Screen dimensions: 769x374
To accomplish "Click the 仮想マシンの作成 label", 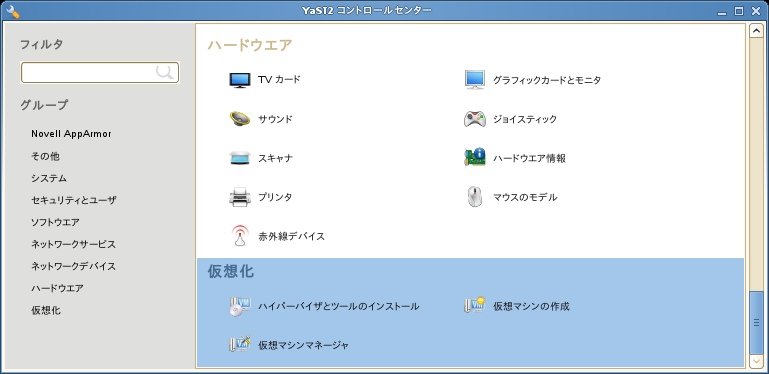I will tap(531, 307).
